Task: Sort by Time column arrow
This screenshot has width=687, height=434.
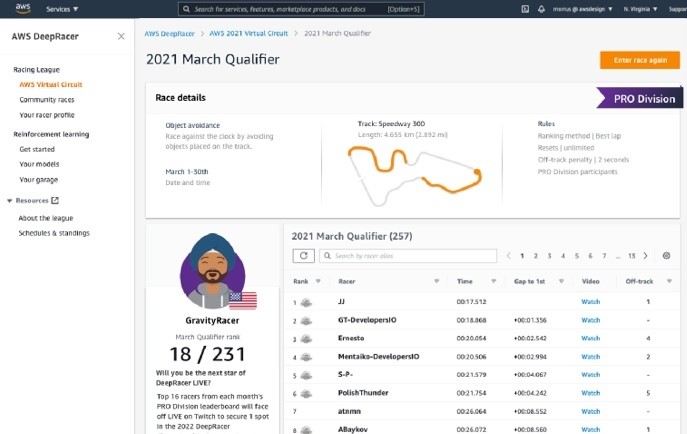Action: pyautogui.click(x=493, y=281)
